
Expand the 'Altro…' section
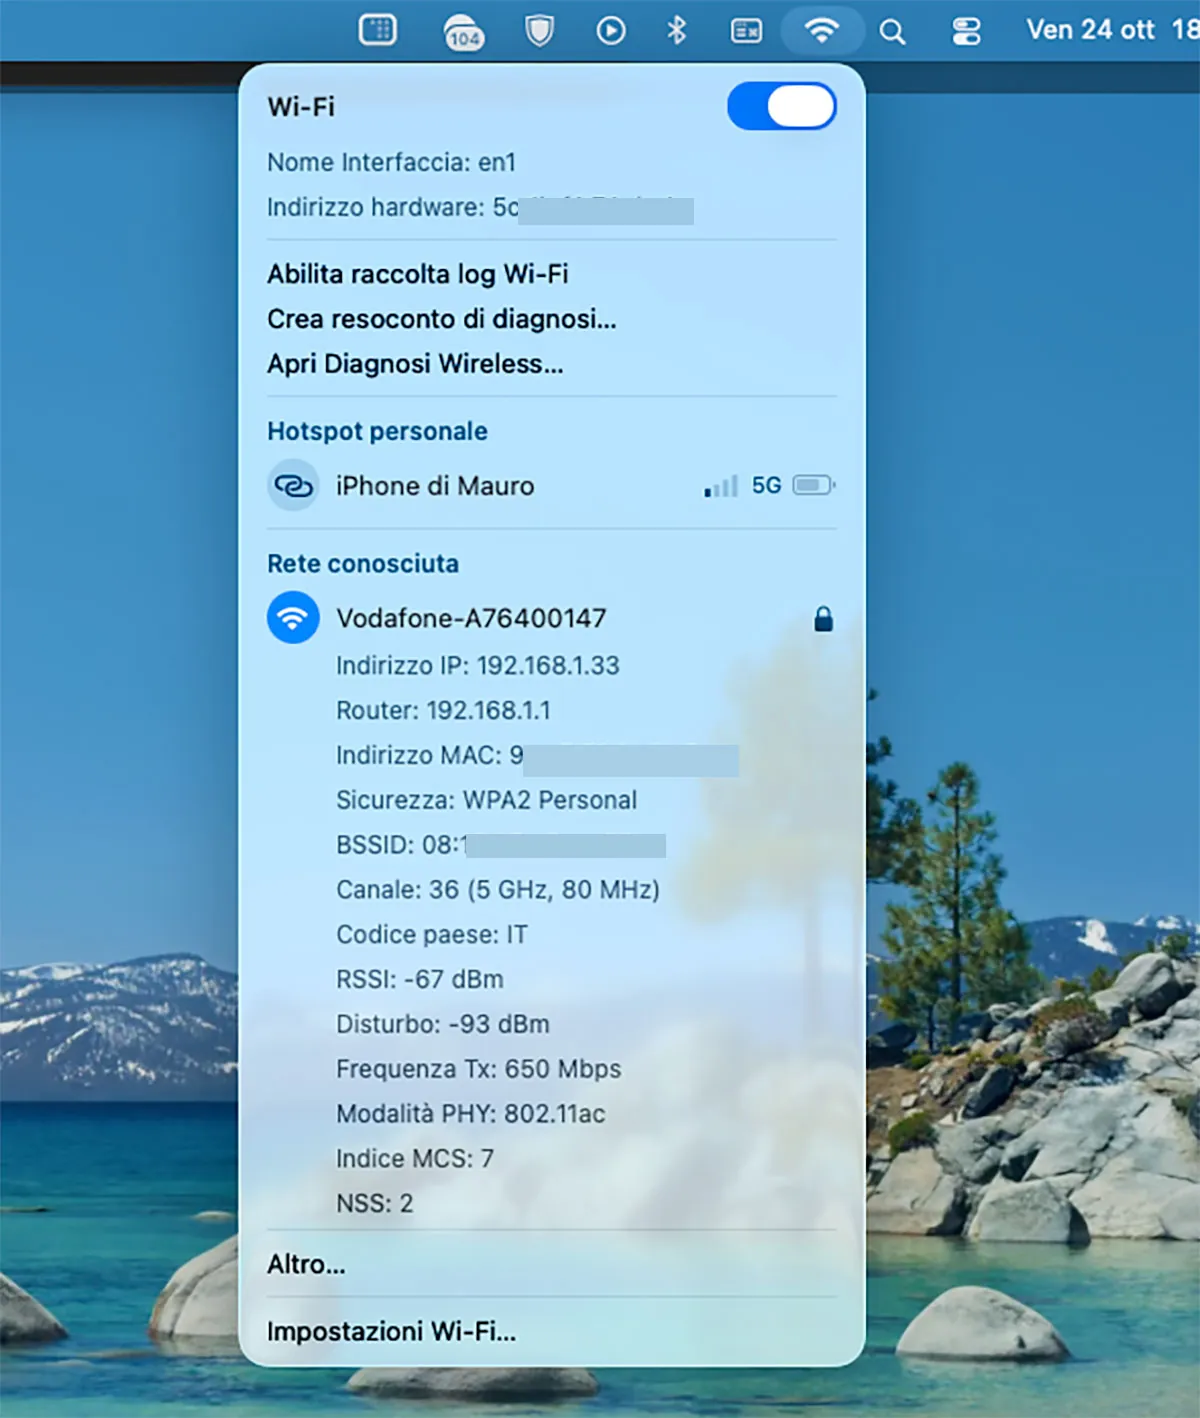coord(305,1264)
